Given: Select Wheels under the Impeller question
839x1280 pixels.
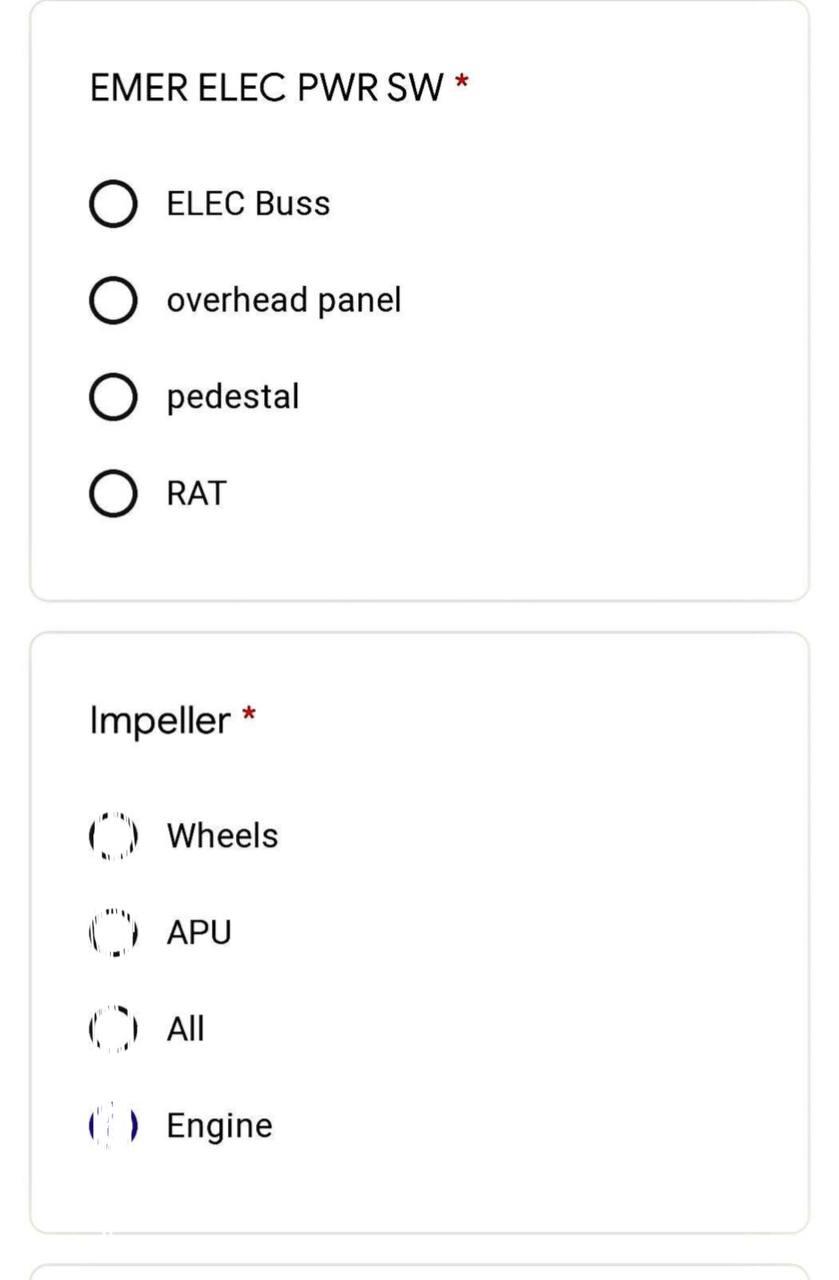Looking at the screenshot, I should [x=113, y=835].
